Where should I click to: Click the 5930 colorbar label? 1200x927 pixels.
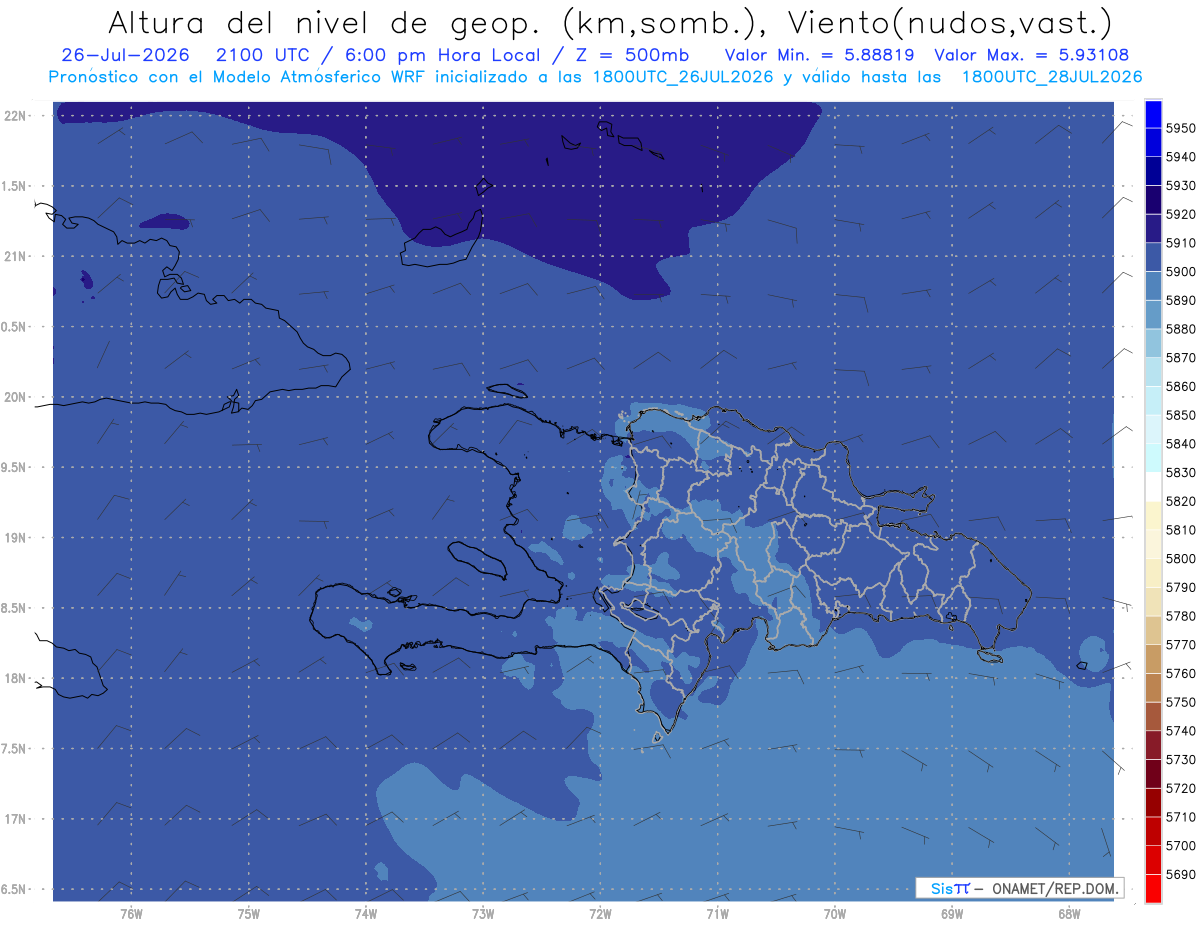click(x=1180, y=186)
